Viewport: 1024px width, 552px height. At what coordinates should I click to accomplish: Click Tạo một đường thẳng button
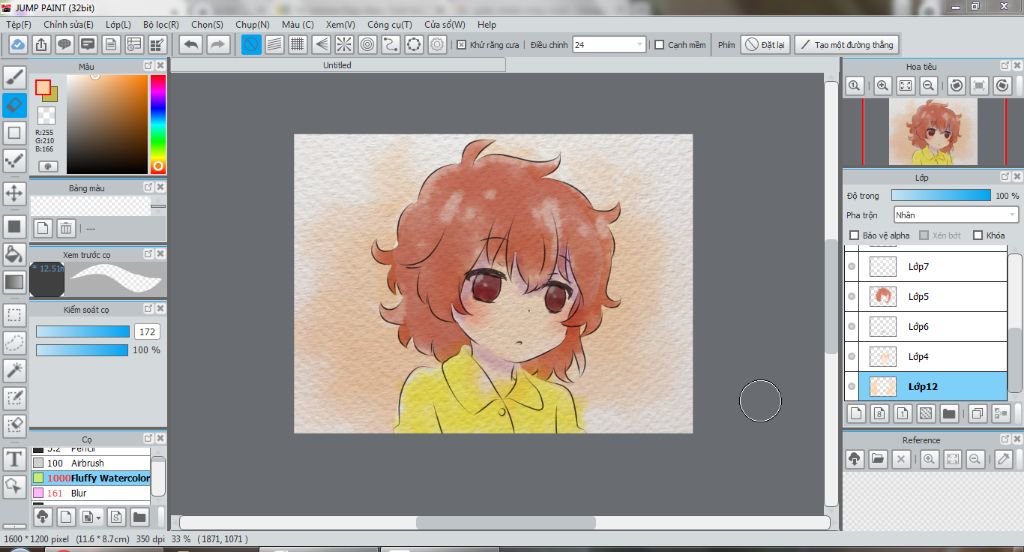coord(846,44)
